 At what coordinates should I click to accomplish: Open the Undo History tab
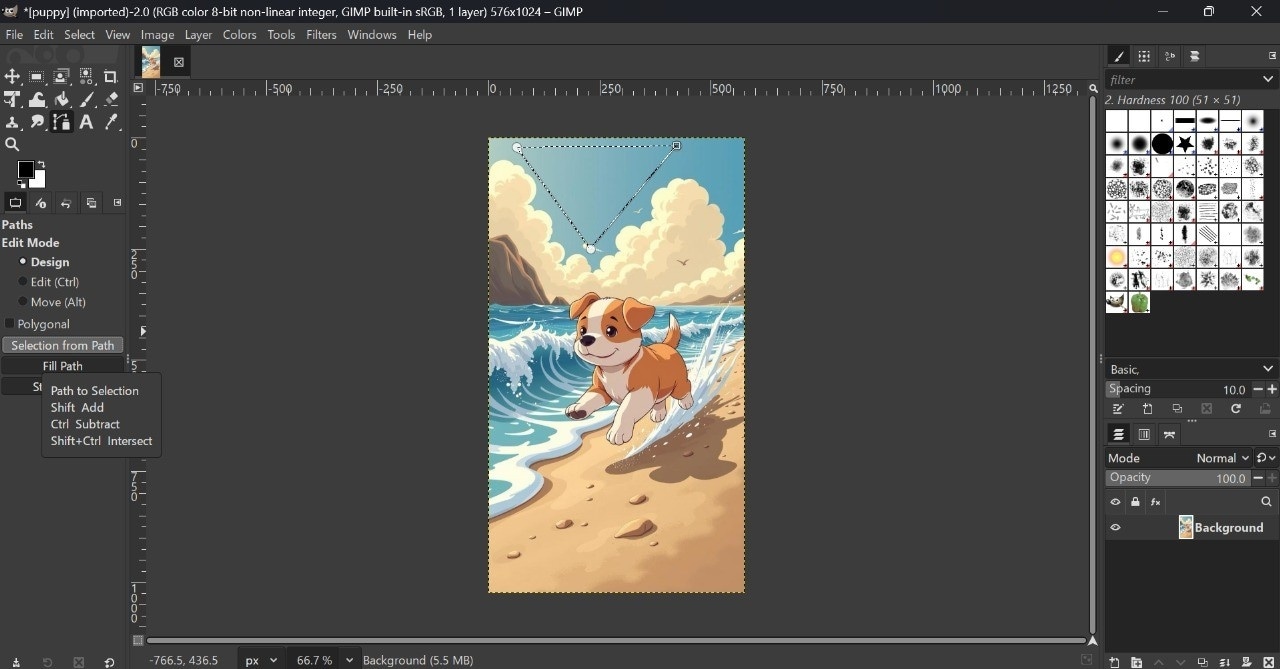[x=66, y=203]
